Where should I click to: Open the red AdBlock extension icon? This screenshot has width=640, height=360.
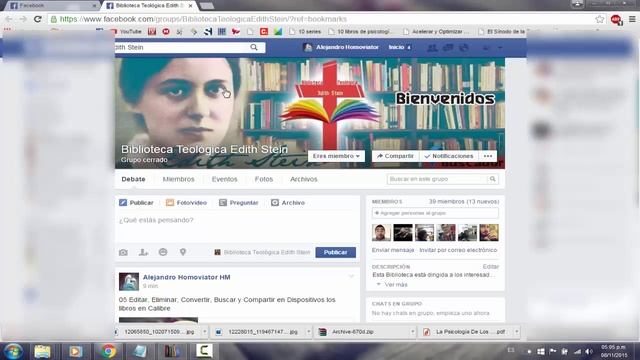pos(616,19)
